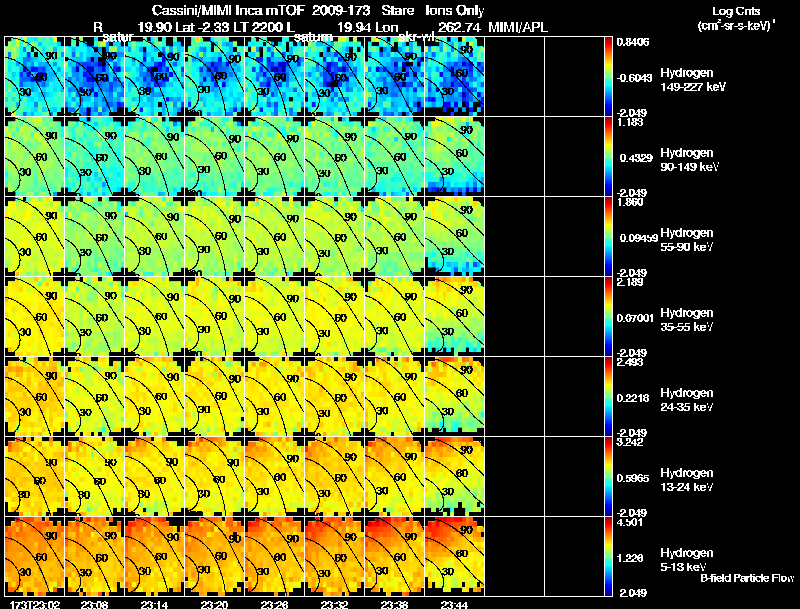Click the 'MIMI/APL' header text
Image resolution: width=800 pixels, height=609 pixels.
pyautogui.click(x=518, y=27)
